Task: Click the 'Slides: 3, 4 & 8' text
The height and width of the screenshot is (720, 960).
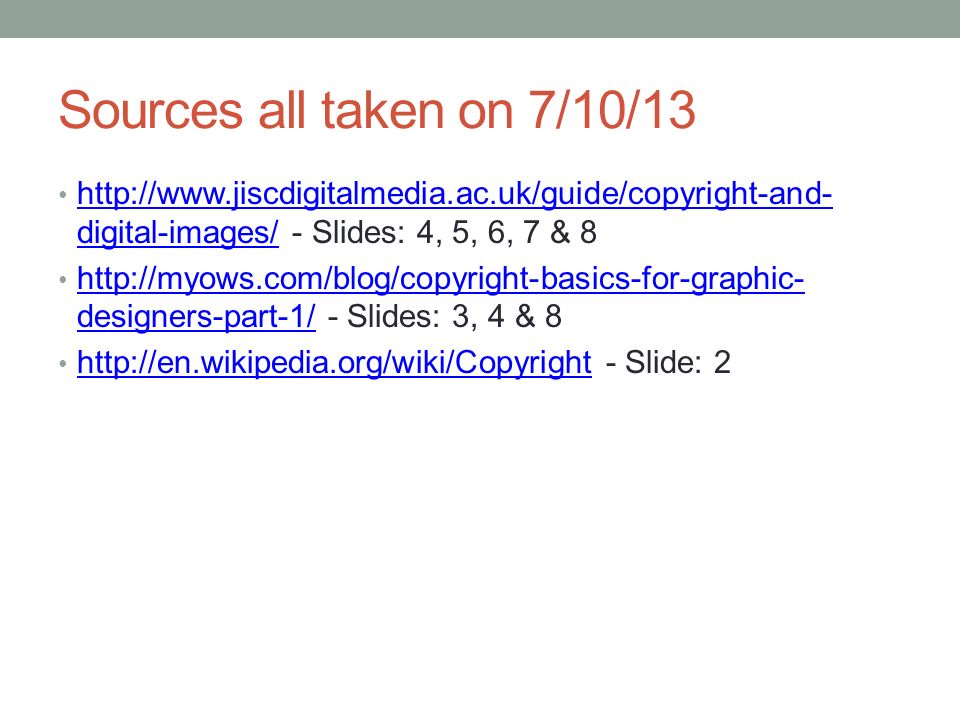Action: coord(454,317)
